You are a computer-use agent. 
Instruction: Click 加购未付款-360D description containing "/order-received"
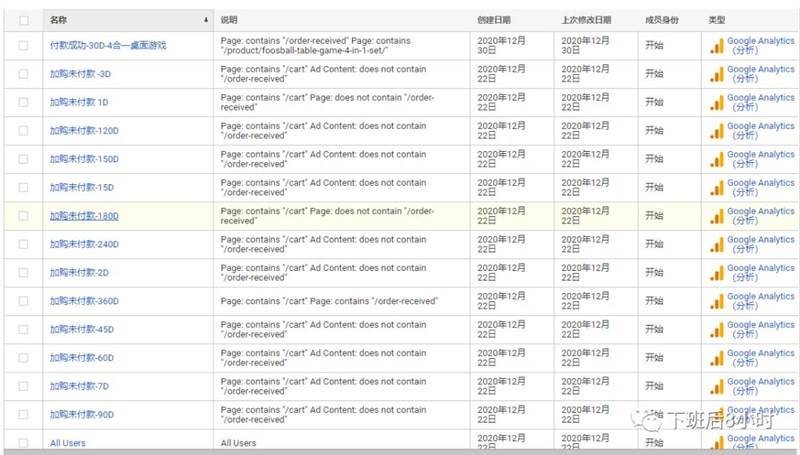coord(329,301)
